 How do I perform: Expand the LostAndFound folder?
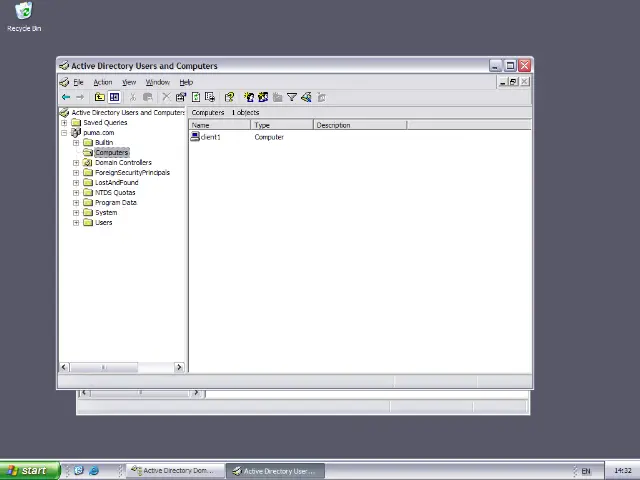pos(76,182)
